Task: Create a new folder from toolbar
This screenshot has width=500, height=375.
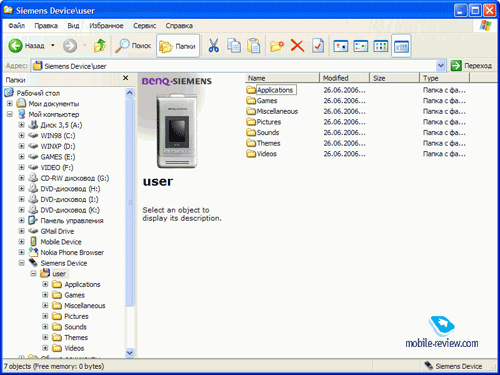Action: click(277, 46)
